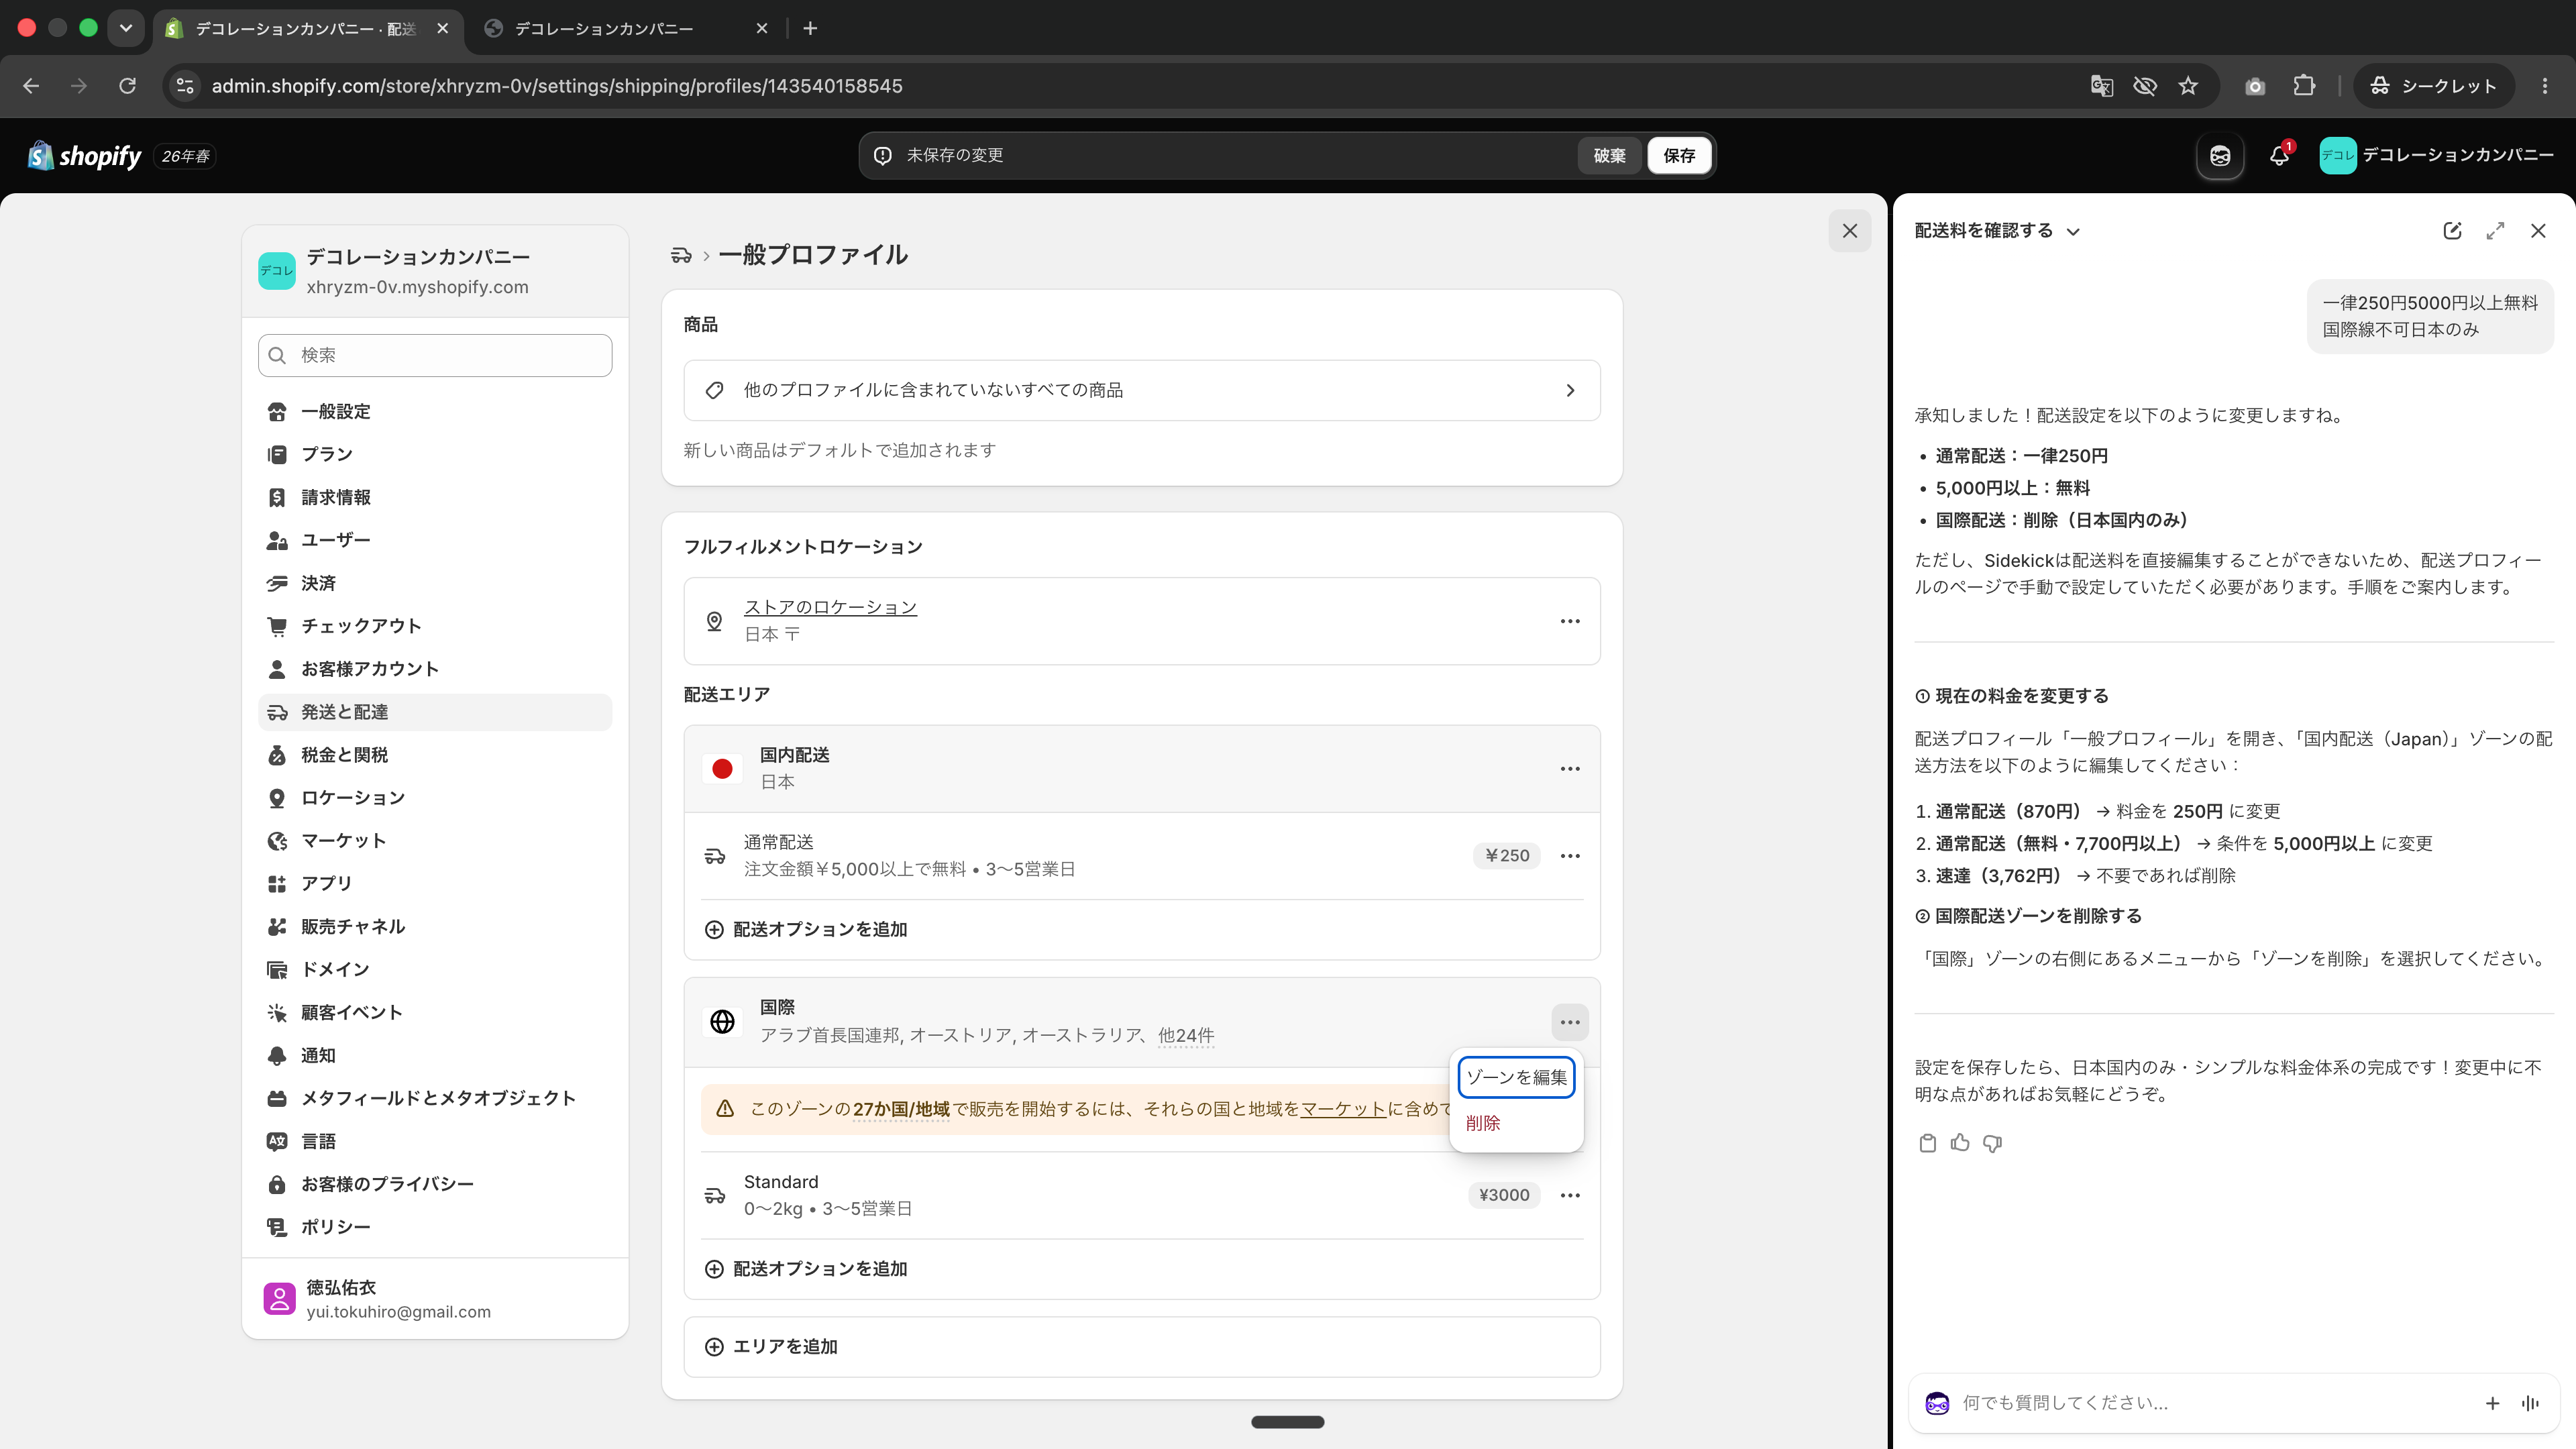Open notifications bell icon

[x=2279, y=156]
